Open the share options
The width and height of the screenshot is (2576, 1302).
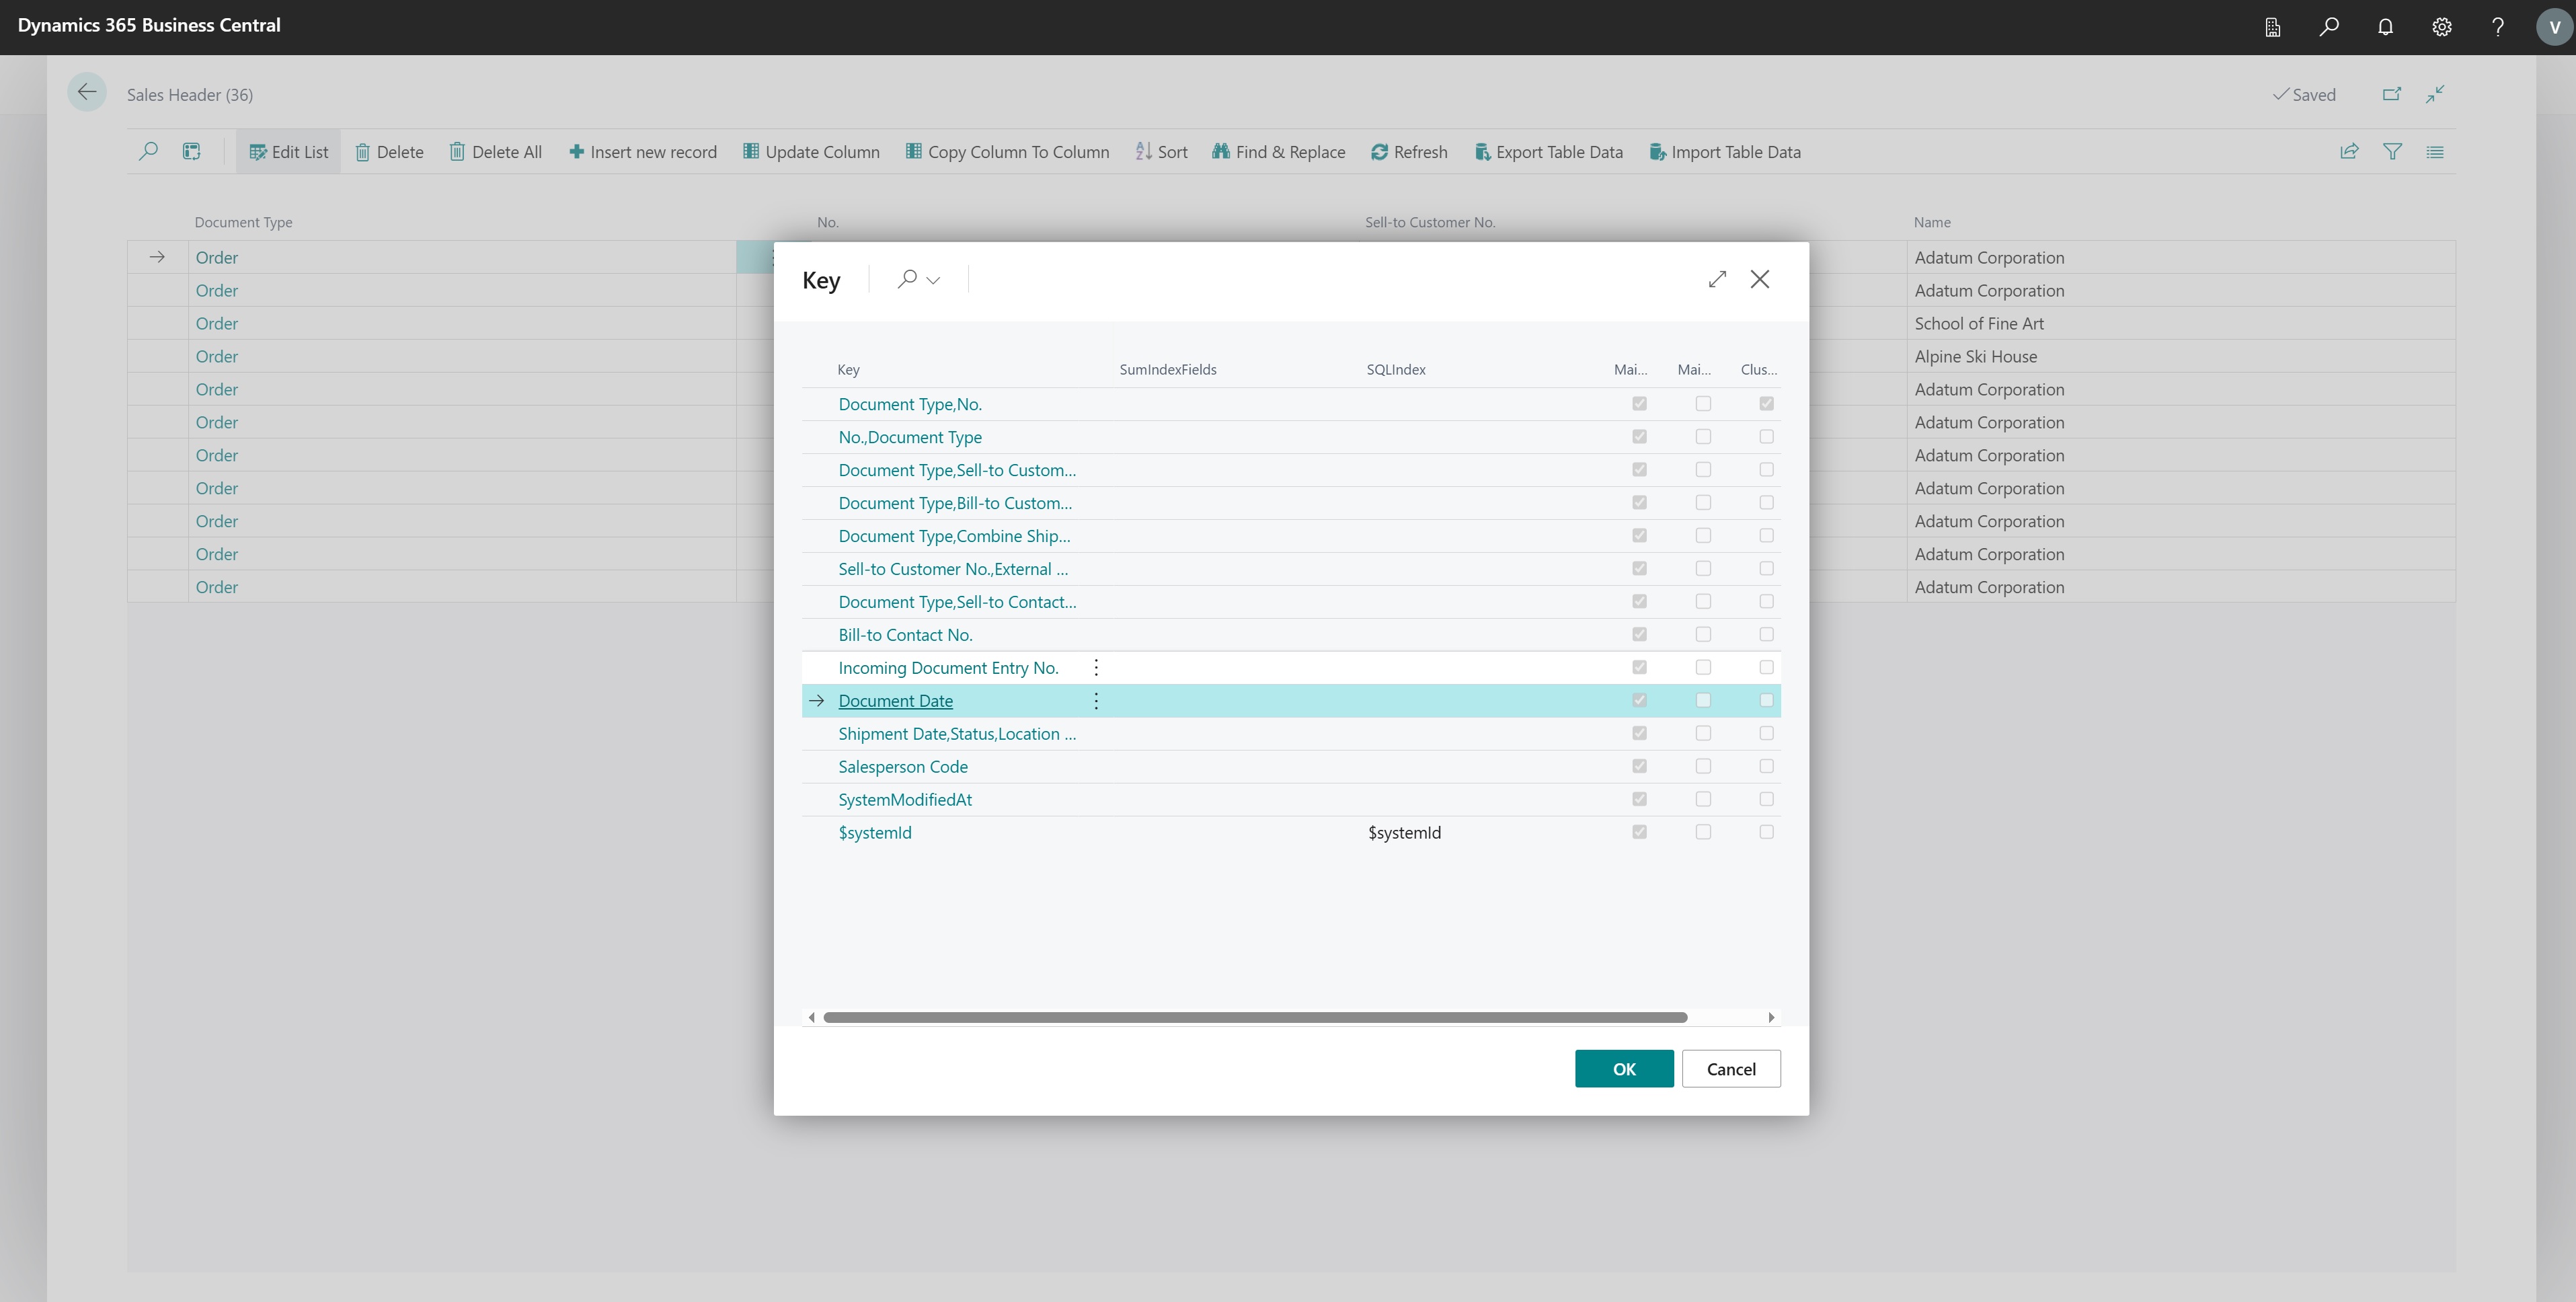pyautogui.click(x=2349, y=151)
